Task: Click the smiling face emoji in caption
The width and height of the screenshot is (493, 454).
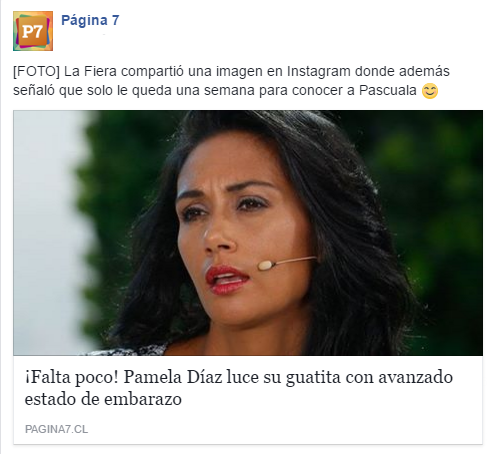Action: coord(430,91)
